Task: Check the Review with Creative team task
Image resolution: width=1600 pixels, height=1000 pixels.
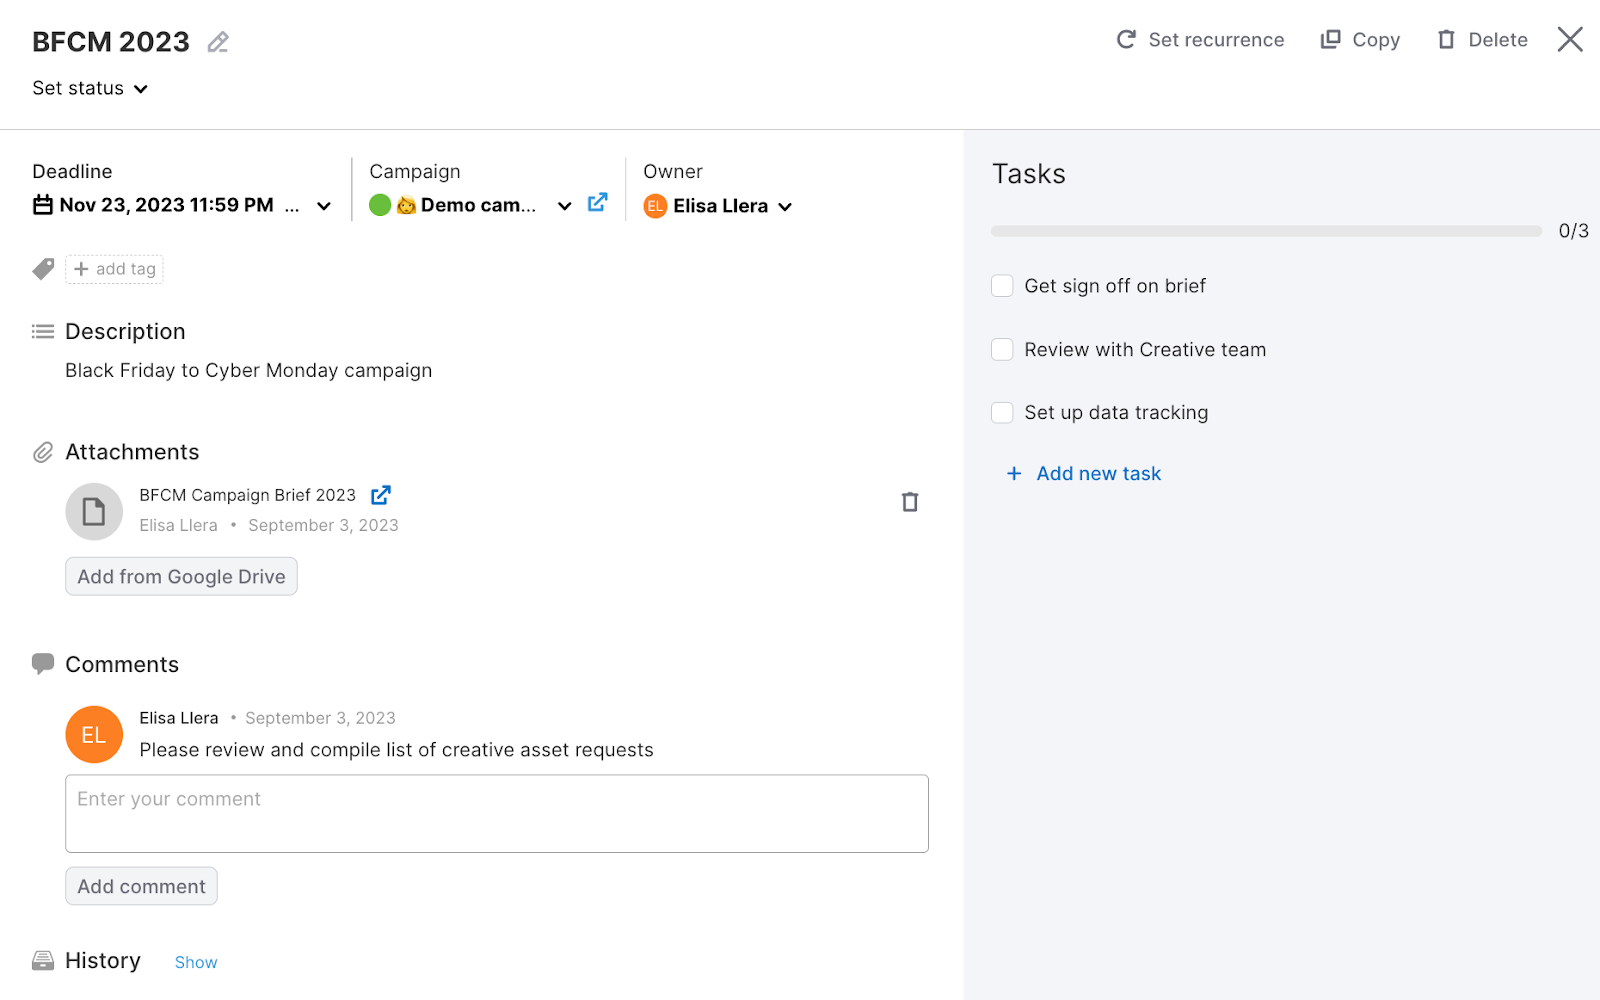Action: [1002, 349]
